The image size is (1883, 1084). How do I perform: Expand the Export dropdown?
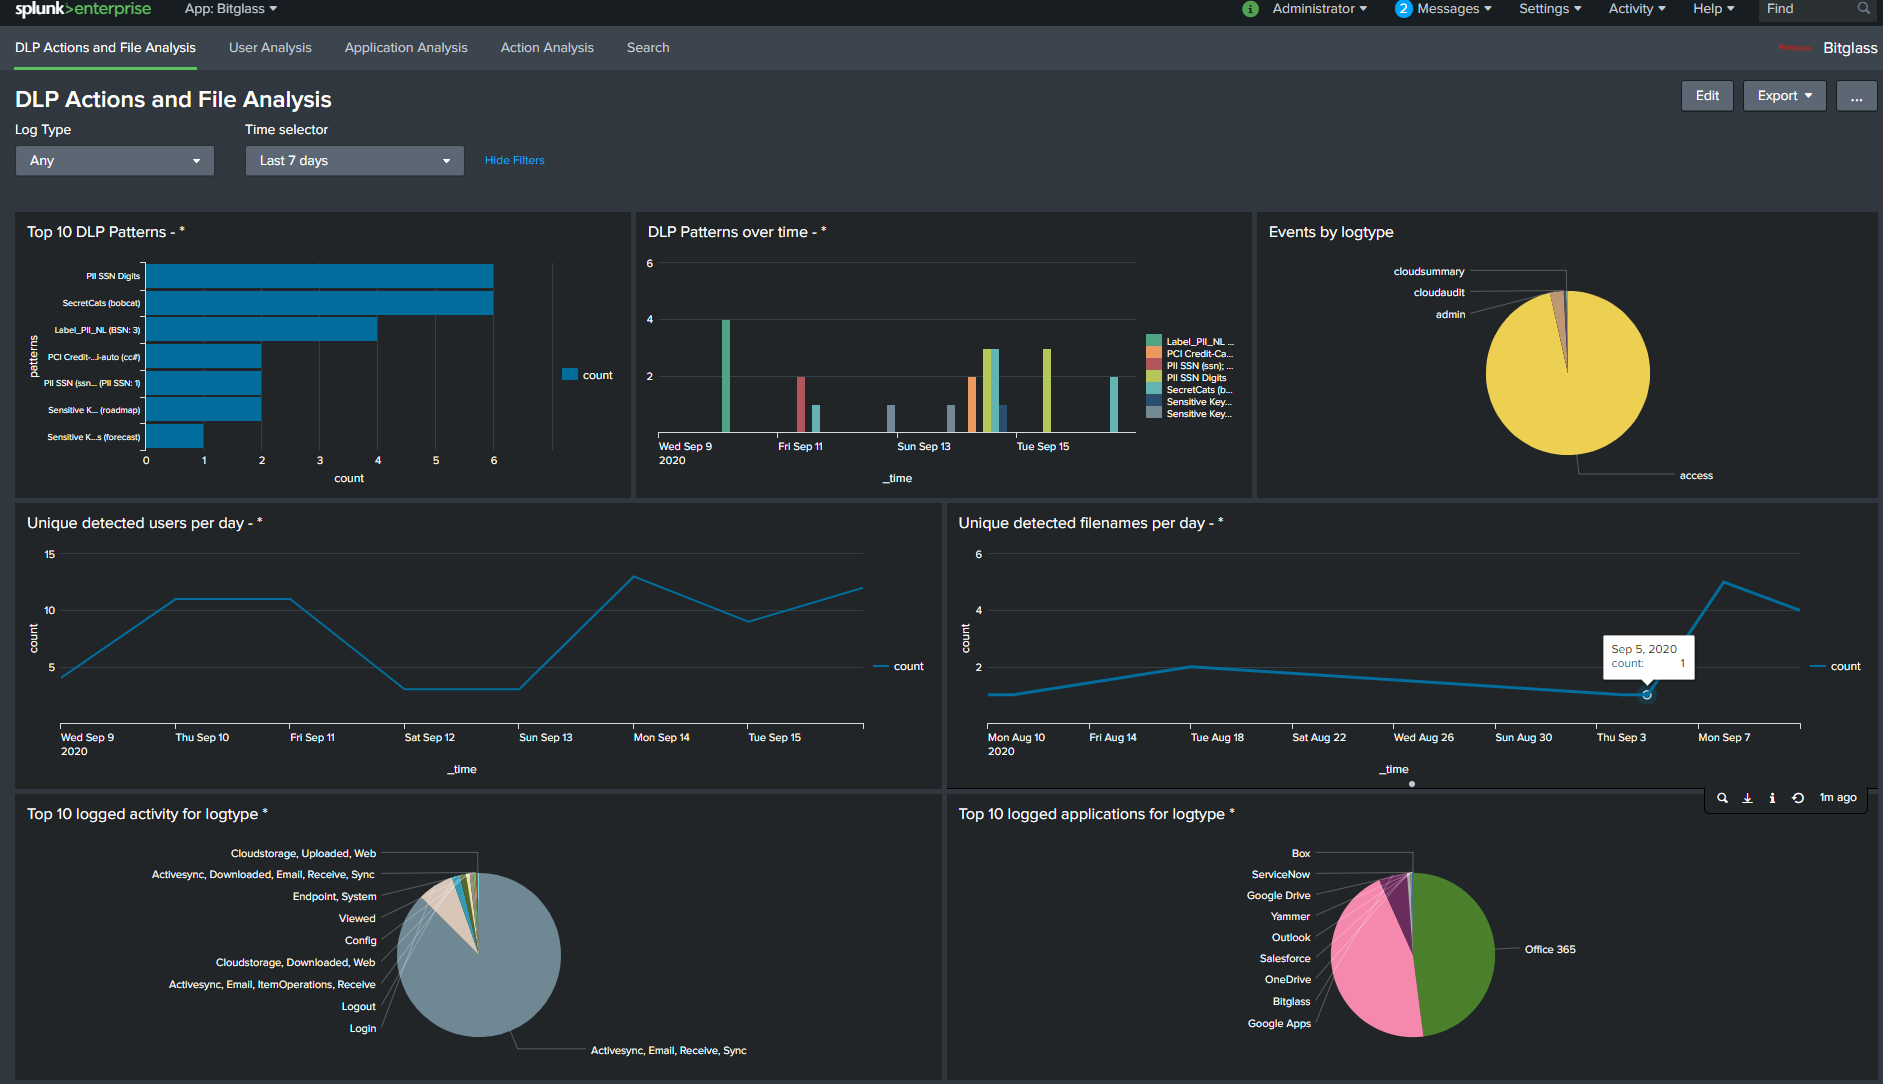tap(1784, 95)
